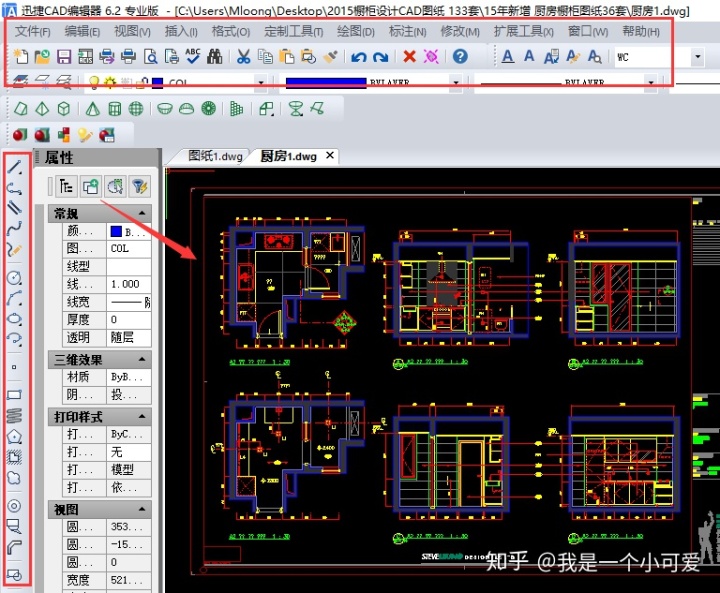720x593 pixels.
Task: Collapse the 视图 properties section
Action: click(142, 509)
